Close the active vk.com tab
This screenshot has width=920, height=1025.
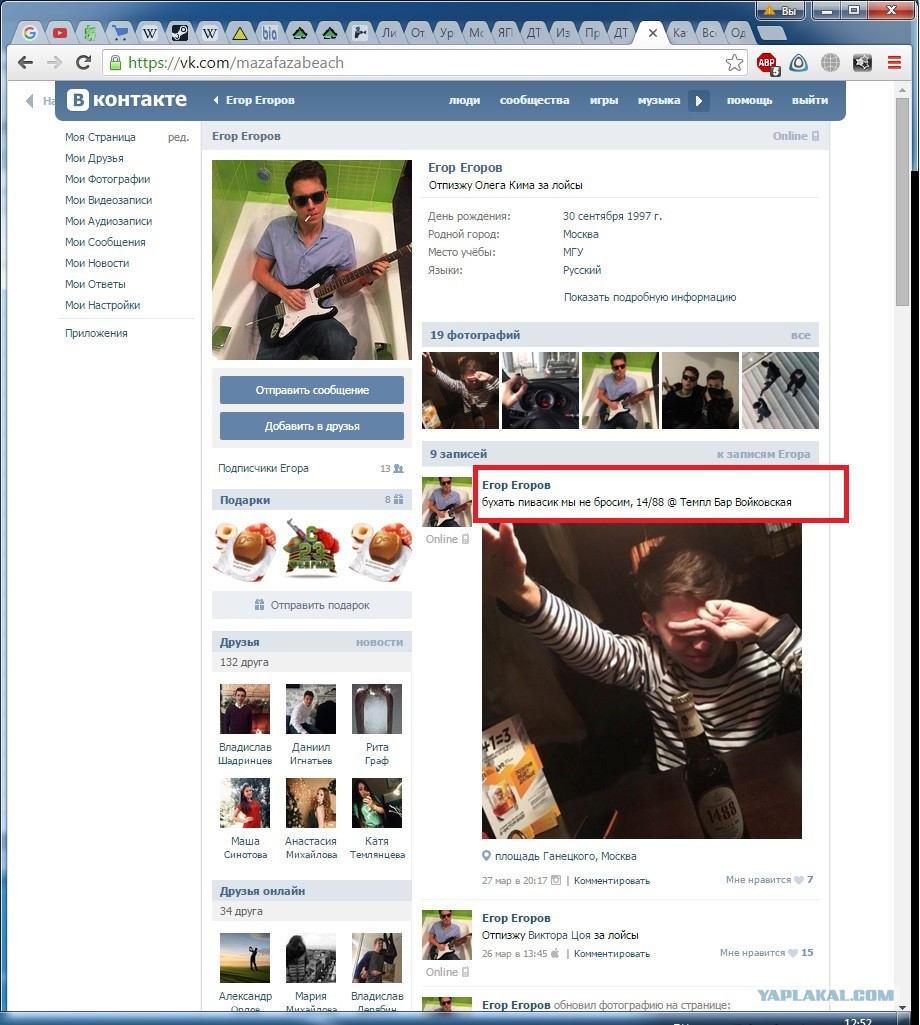coord(653,33)
